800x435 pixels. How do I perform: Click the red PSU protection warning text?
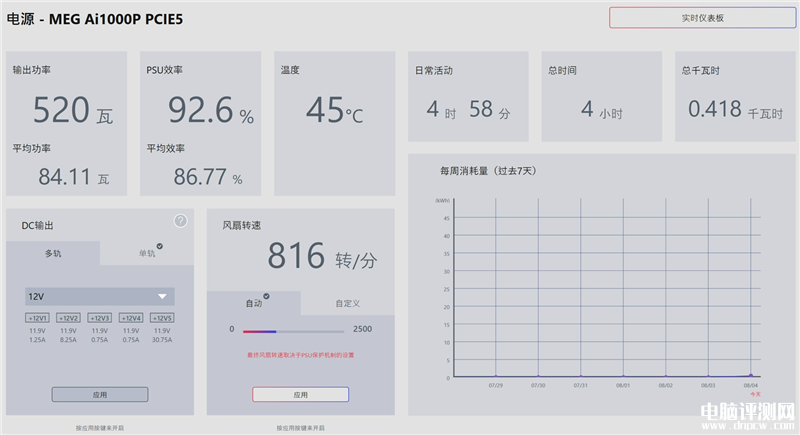(301, 355)
